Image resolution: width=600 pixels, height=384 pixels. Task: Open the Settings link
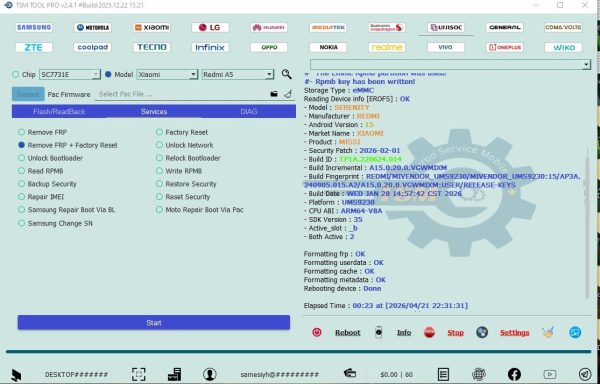pos(515,333)
